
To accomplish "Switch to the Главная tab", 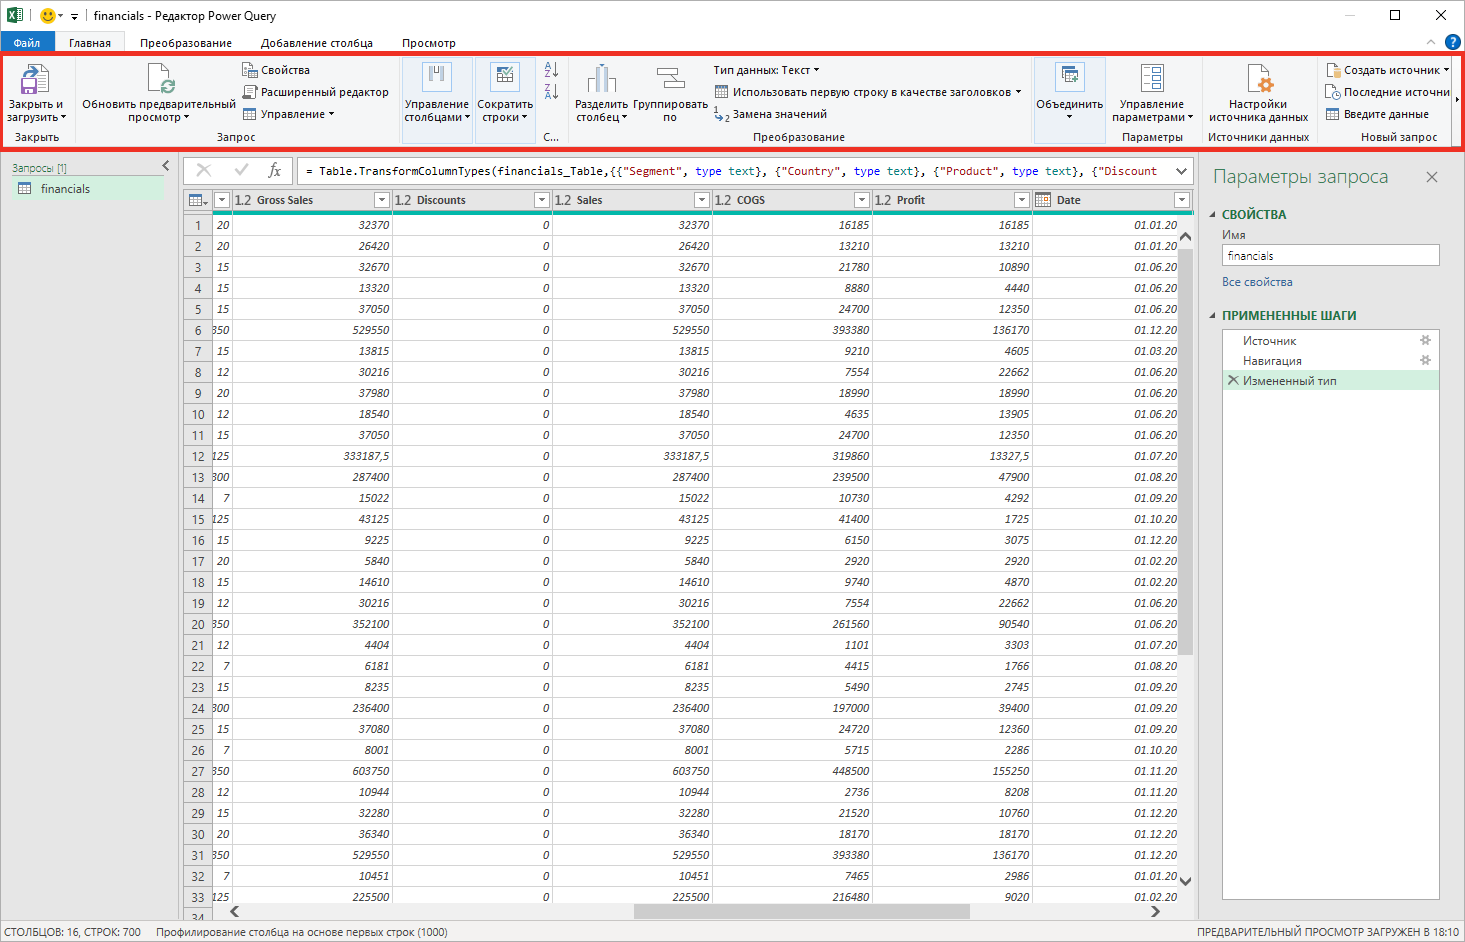I will pyautogui.click(x=90, y=43).
